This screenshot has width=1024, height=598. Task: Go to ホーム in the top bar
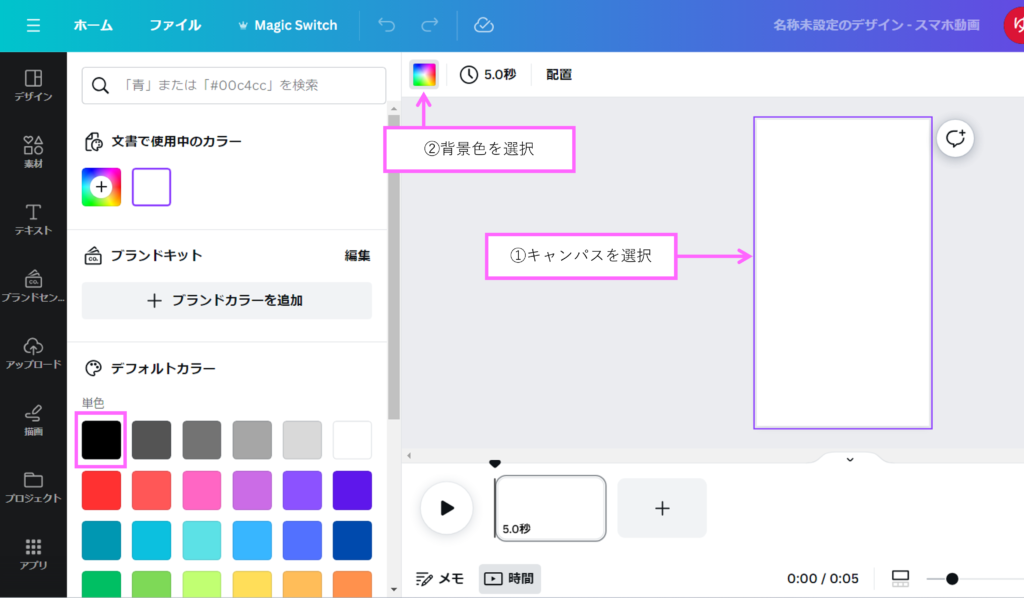click(x=93, y=25)
